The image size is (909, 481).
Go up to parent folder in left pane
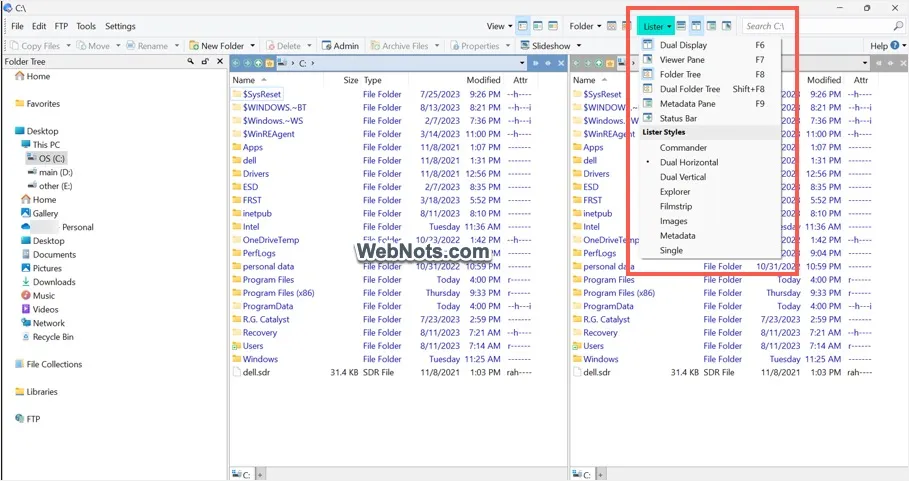tap(258, 63)
